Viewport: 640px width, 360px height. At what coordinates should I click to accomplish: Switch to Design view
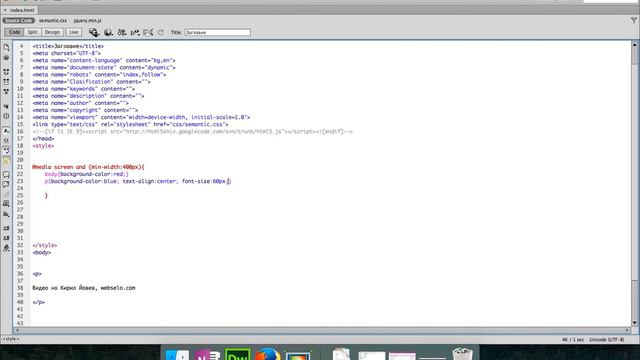[52, 32]
